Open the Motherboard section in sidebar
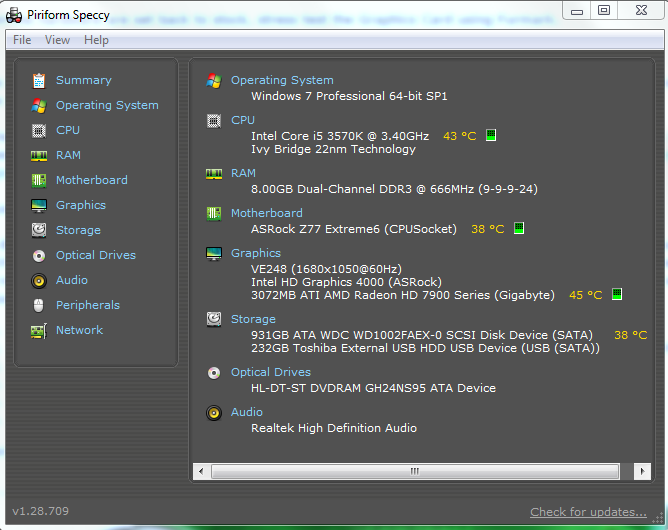 click(92, 180)
